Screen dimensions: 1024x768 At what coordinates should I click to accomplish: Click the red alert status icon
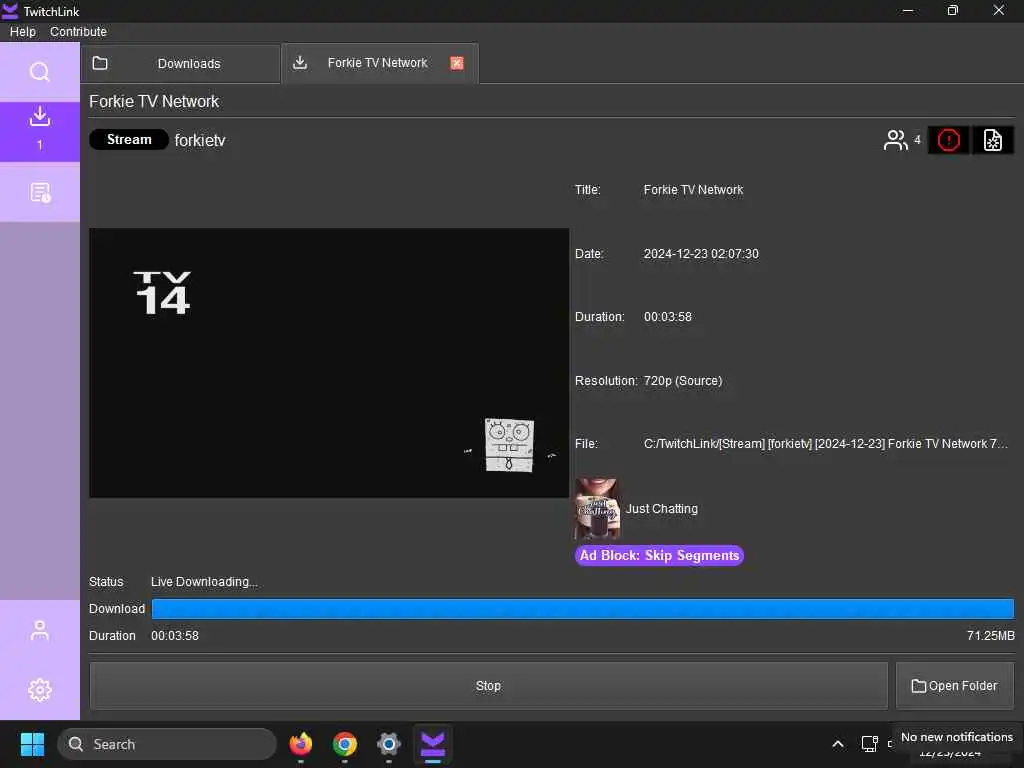(948, 140)
